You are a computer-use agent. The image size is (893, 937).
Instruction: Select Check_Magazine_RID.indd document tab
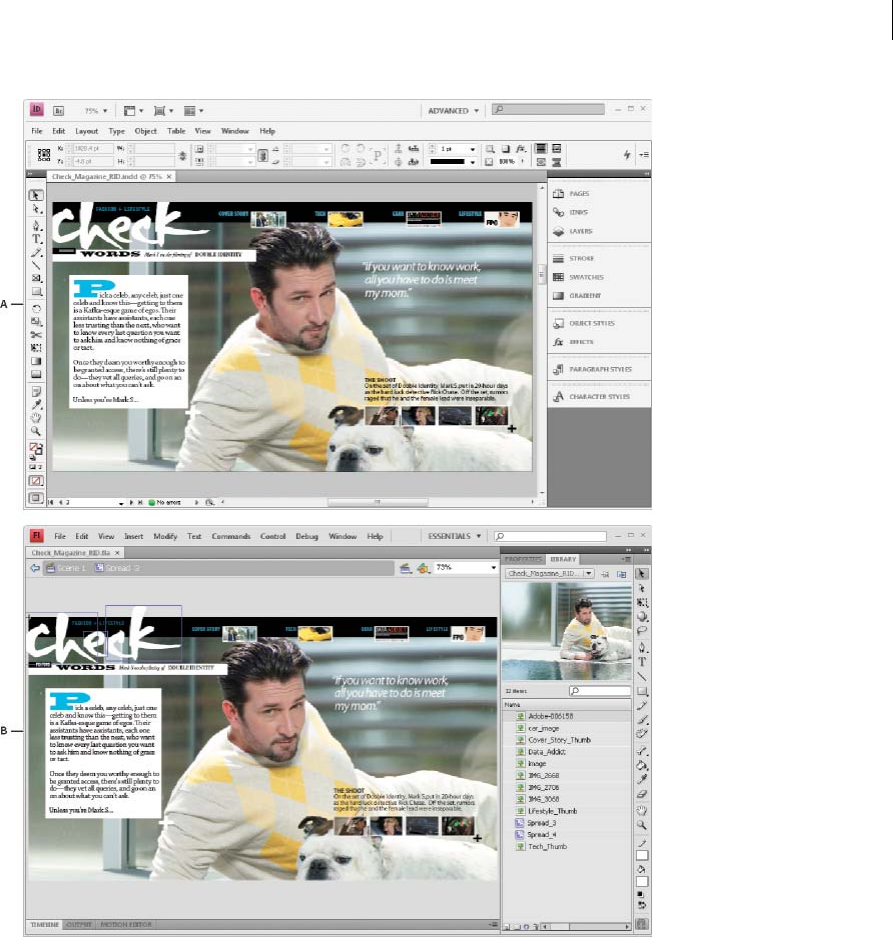pos(112,177)
